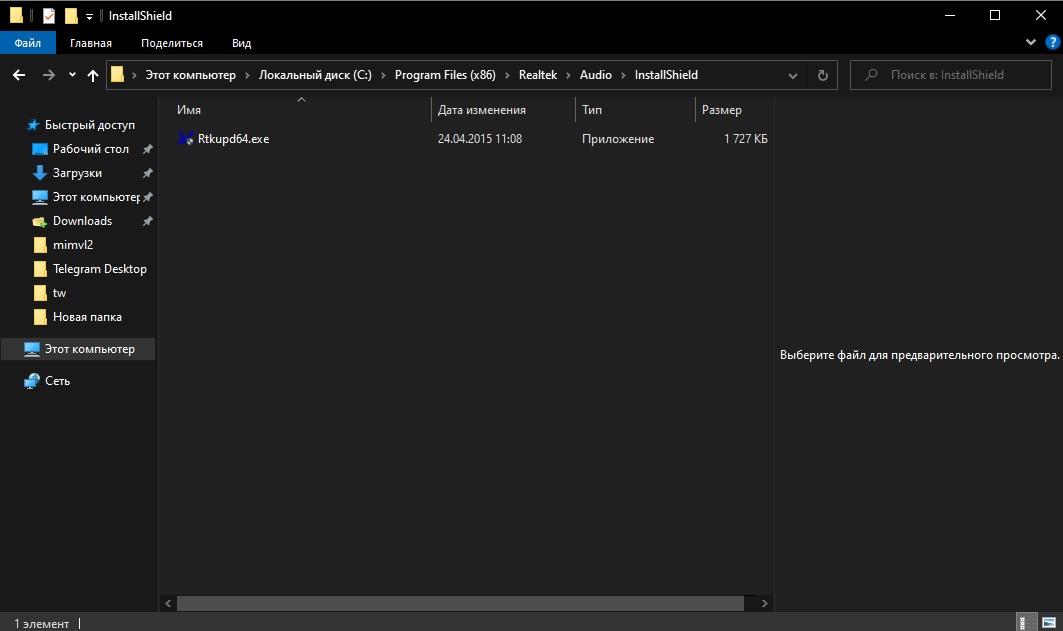Open the Downloads folder in the sidebar
Image resolution: width=1063 pixels, height=631 pixels.
[x=83, y=221]
